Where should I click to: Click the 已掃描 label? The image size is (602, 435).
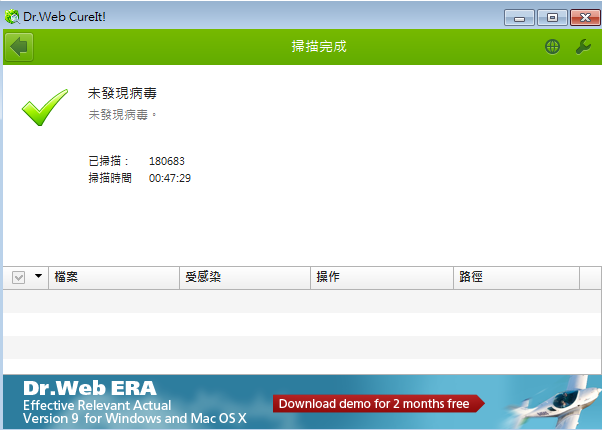108,161
